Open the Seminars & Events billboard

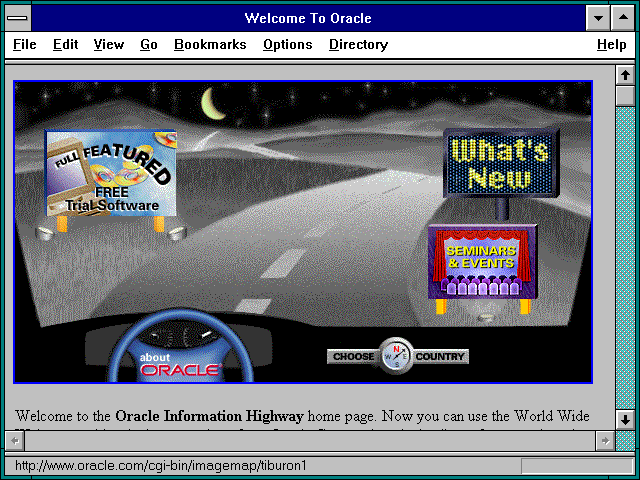tap(482, 262)
